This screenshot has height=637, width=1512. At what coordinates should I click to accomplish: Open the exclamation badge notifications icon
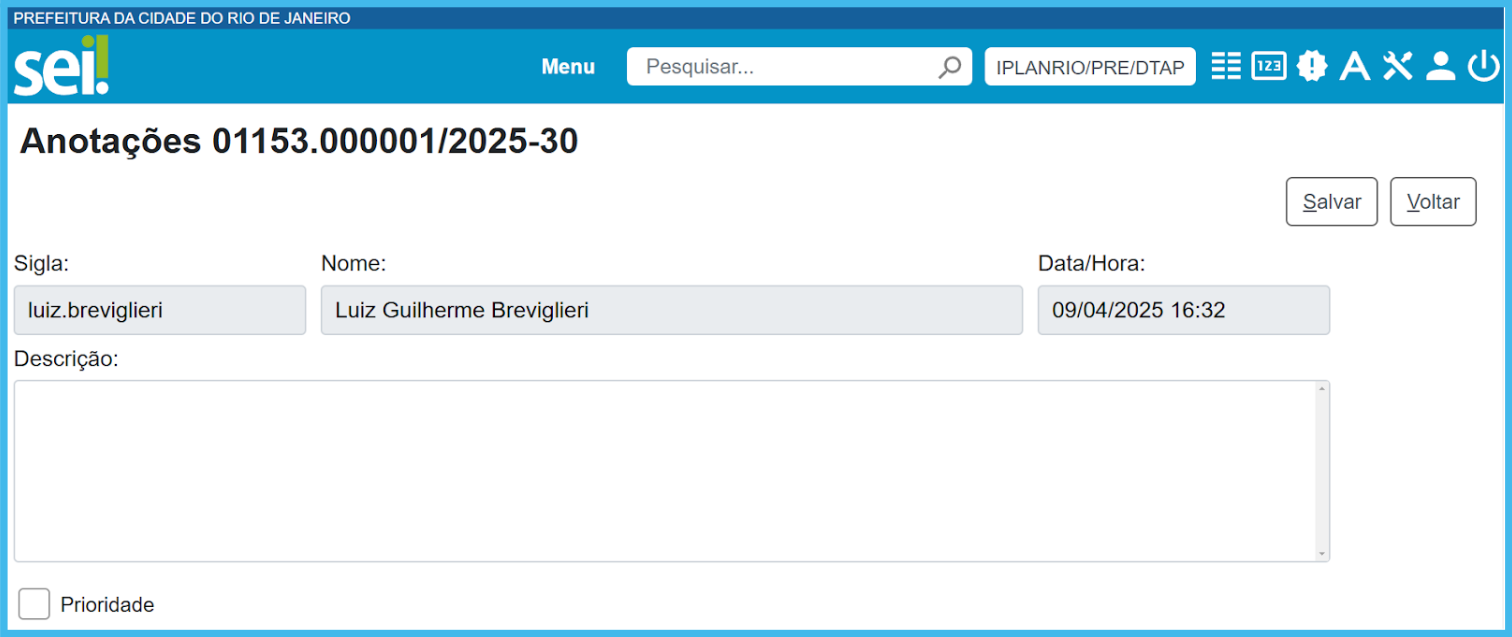click(x=1311, y=66)
